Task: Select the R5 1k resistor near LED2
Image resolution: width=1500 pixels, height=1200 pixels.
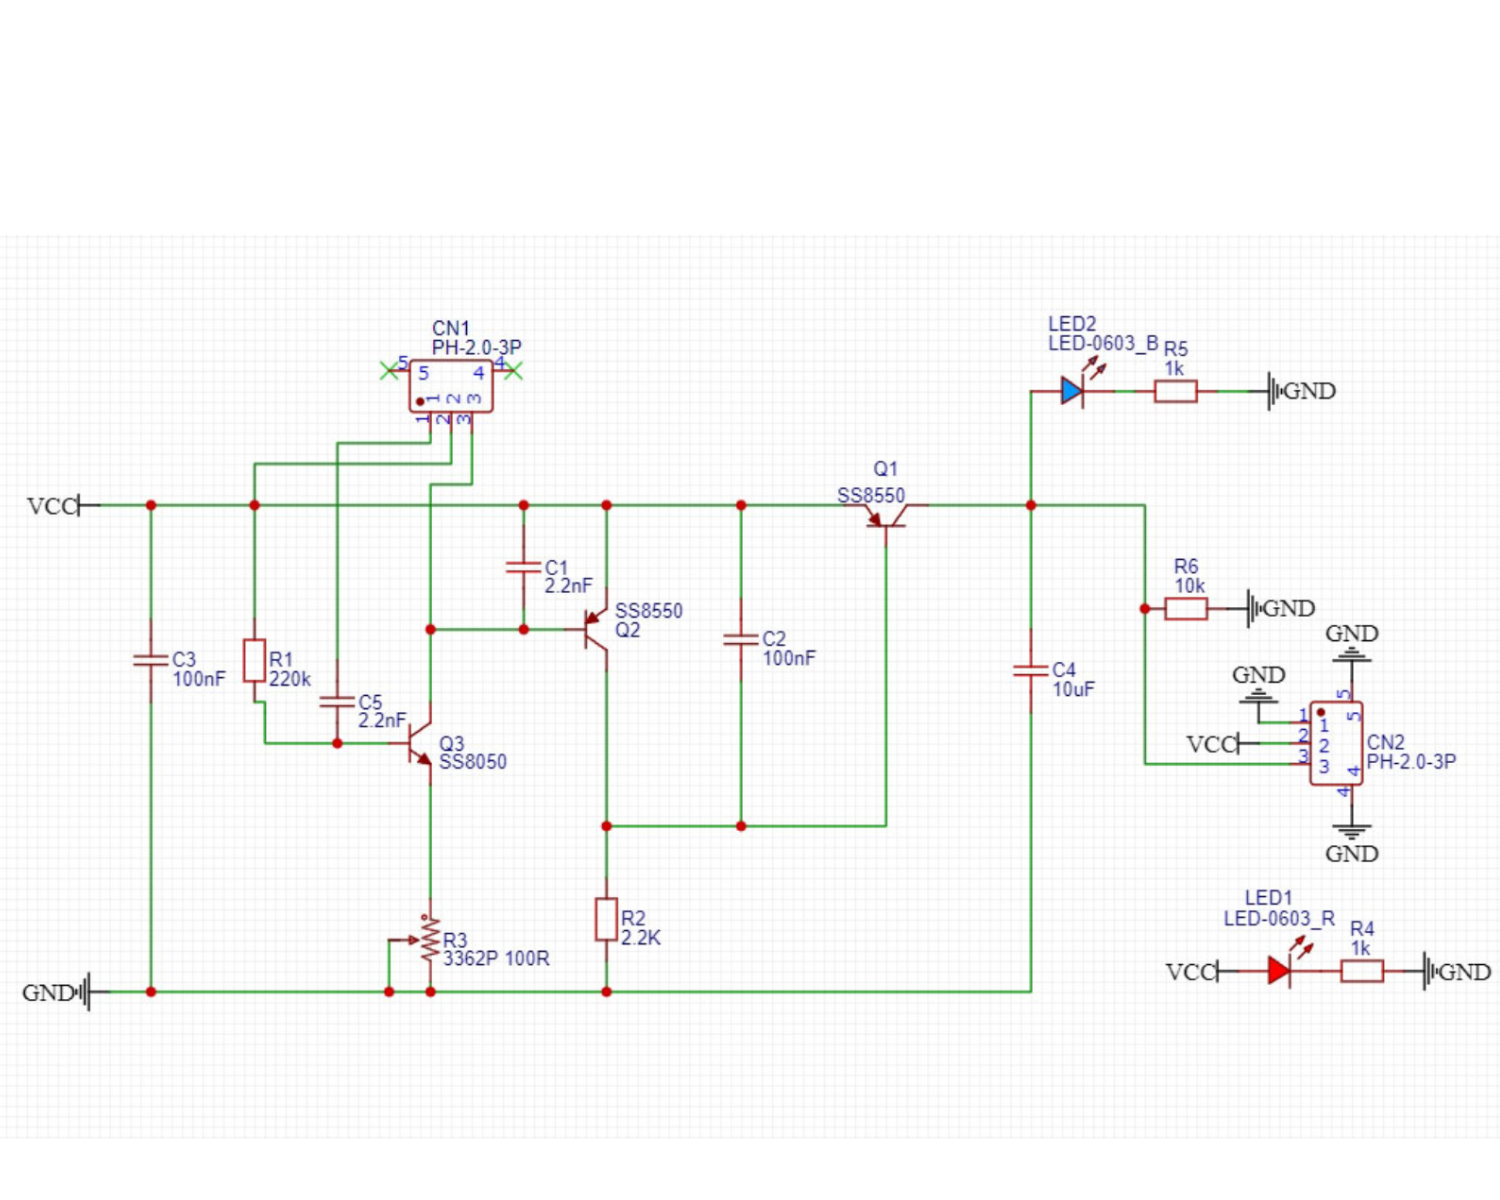Action: tap(1175, 391)
